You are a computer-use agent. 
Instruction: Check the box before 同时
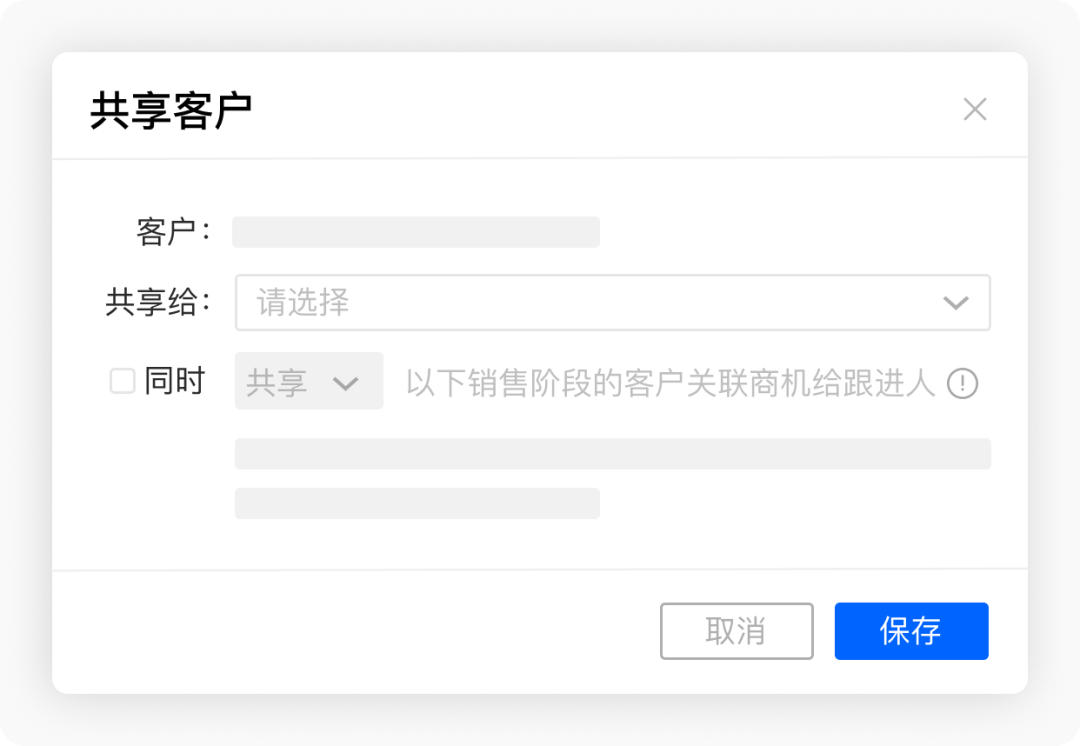tap(124, 380)
